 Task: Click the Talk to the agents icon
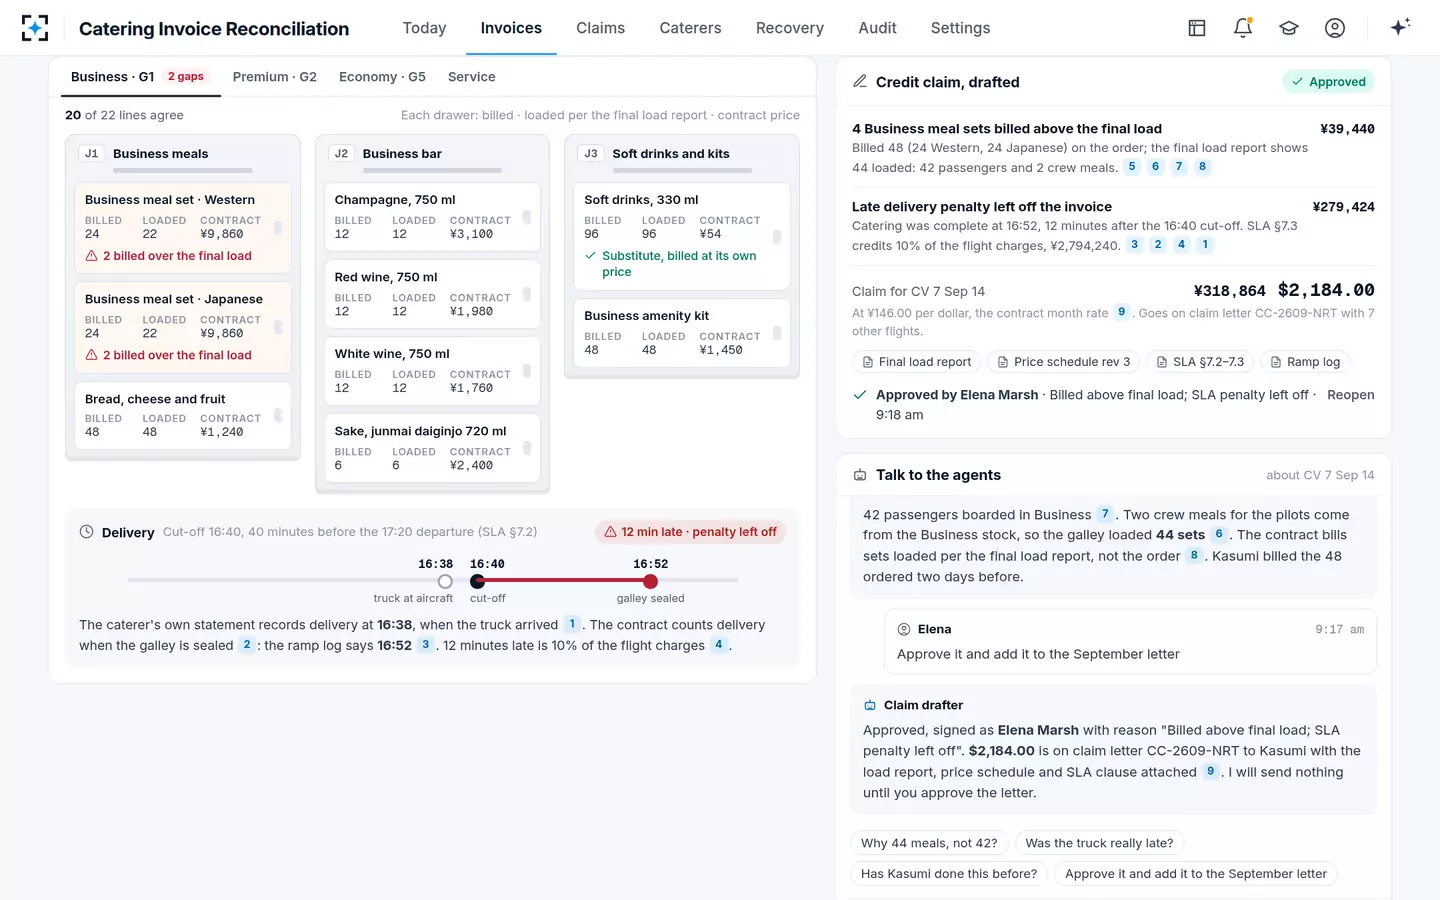(x=860, y=475)
